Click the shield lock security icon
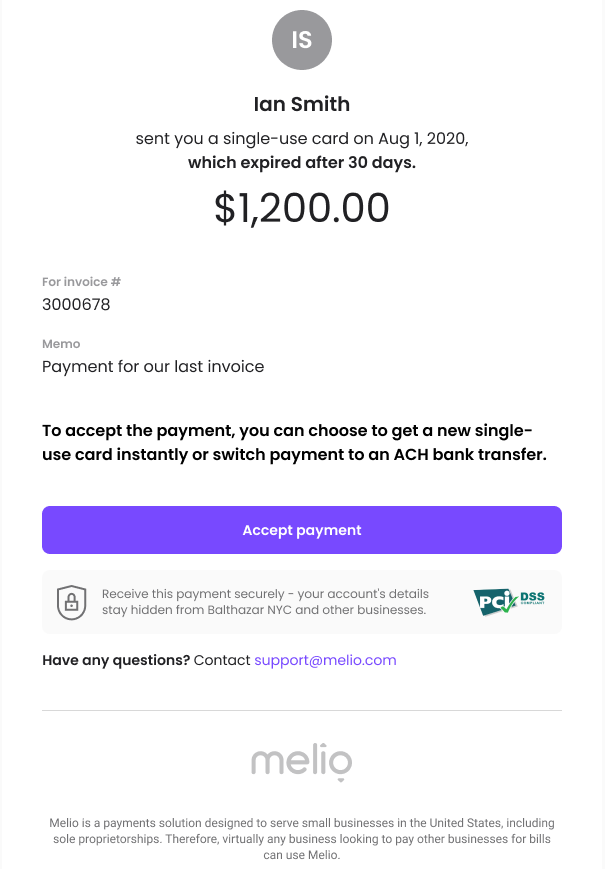The image size is (605, 869). tap(71, 602)
